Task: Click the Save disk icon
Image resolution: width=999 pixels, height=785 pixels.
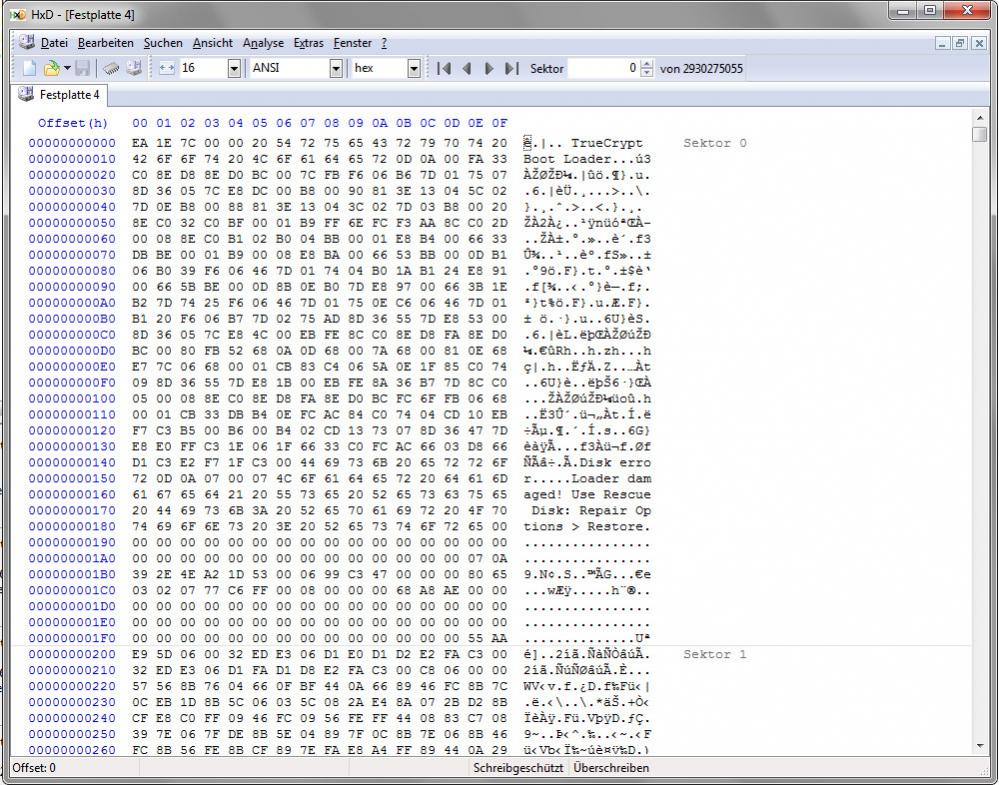Action: (x=83, y=68)
